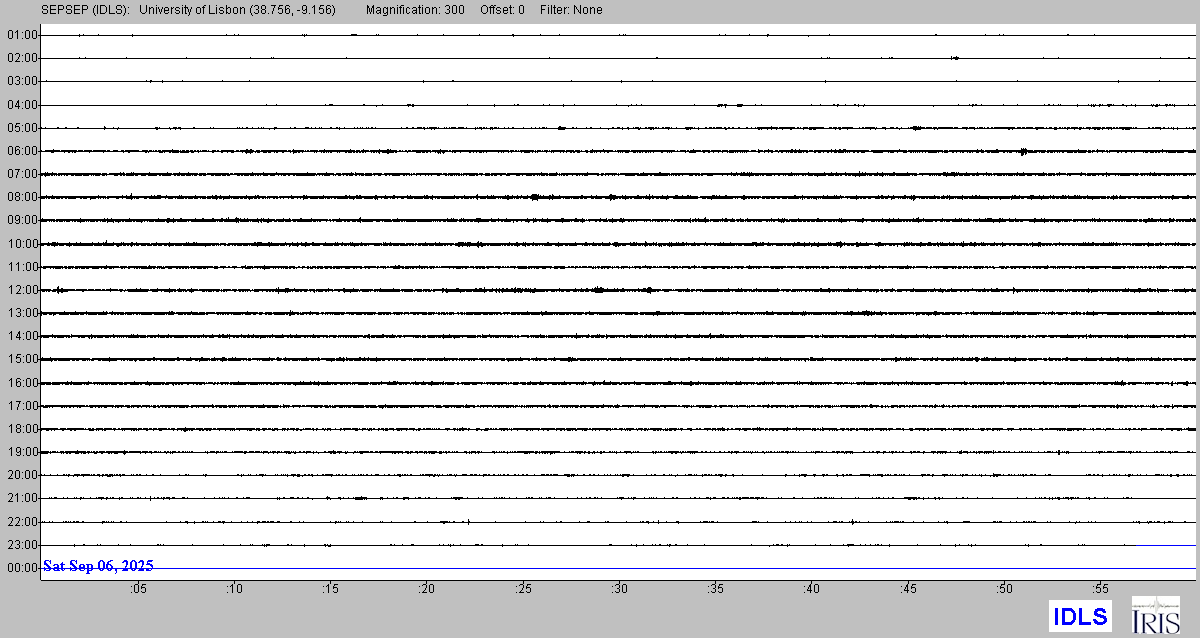Select the 08:00 hour row label
This screenshot has width=1200, height=638.
21,197
